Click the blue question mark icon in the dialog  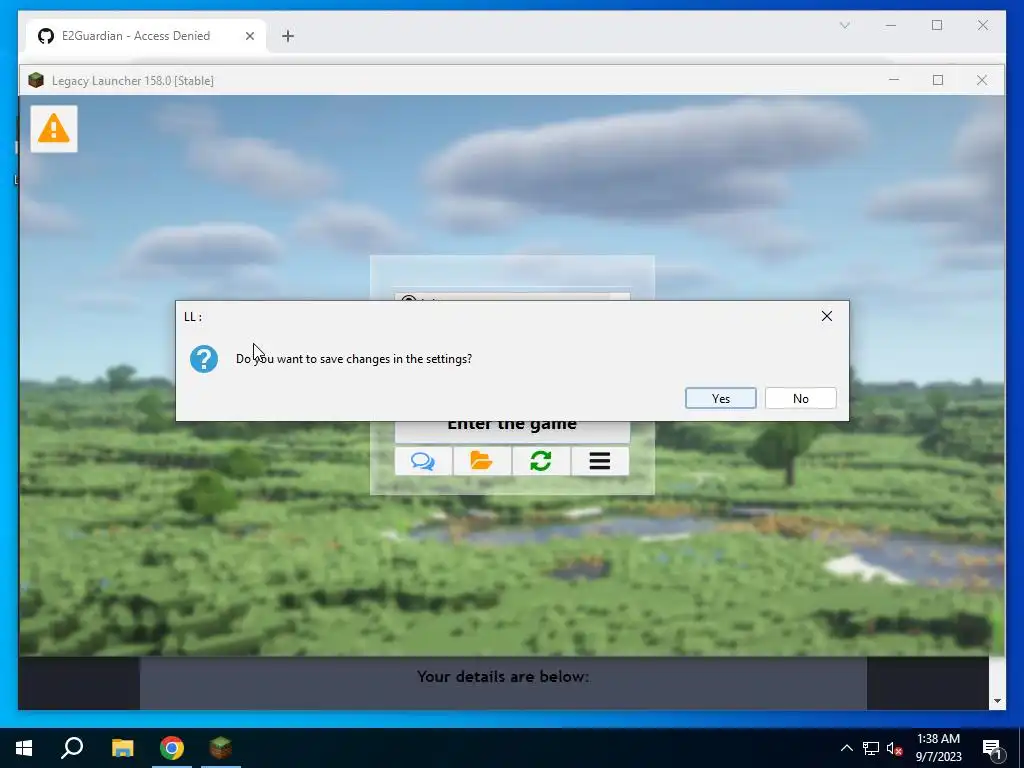[204, 359]
